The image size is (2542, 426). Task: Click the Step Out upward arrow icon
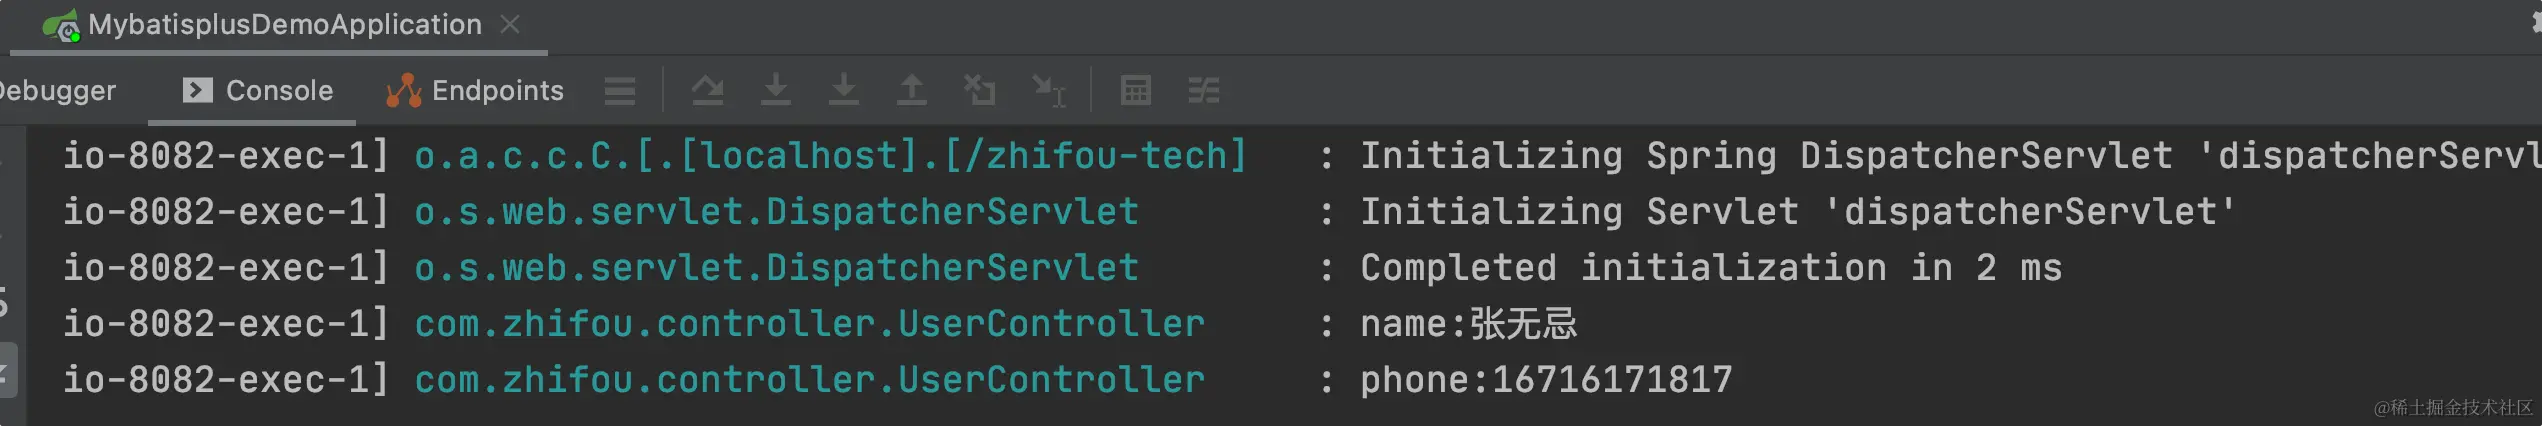point(911,91)
